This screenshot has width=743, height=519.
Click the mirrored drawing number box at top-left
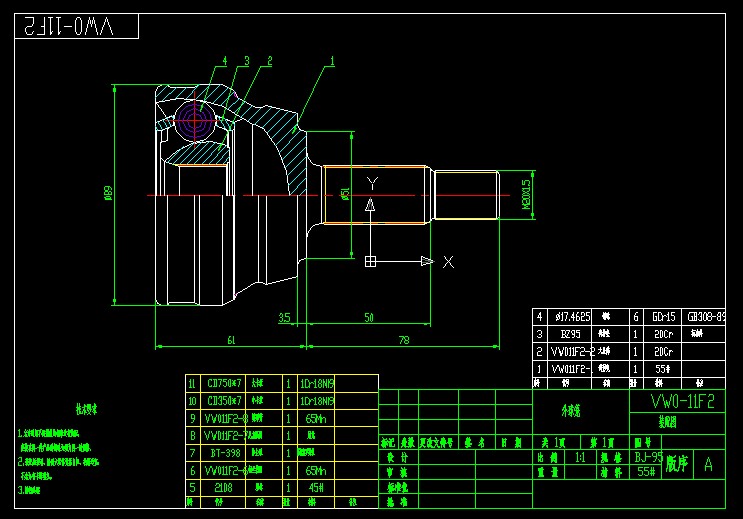pyautogui.click(x=80, y=25)
